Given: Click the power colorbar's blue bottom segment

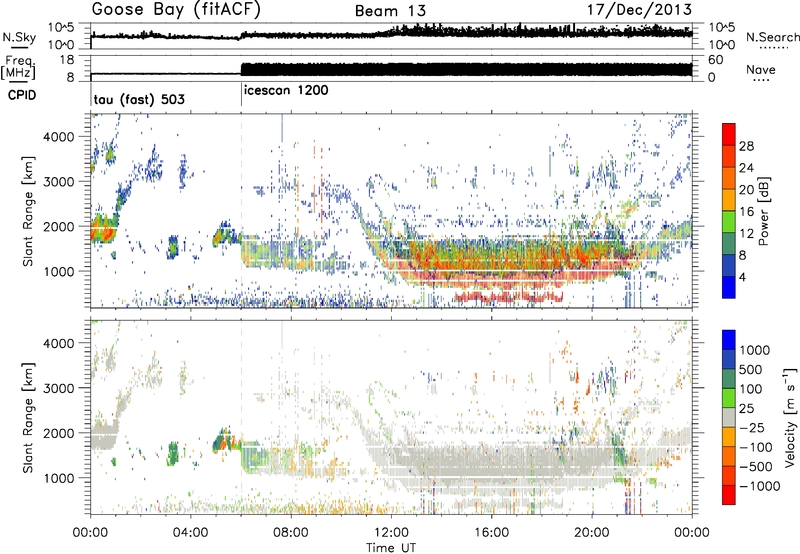Looking at the screenshot, I should click(x=729, y=288).
